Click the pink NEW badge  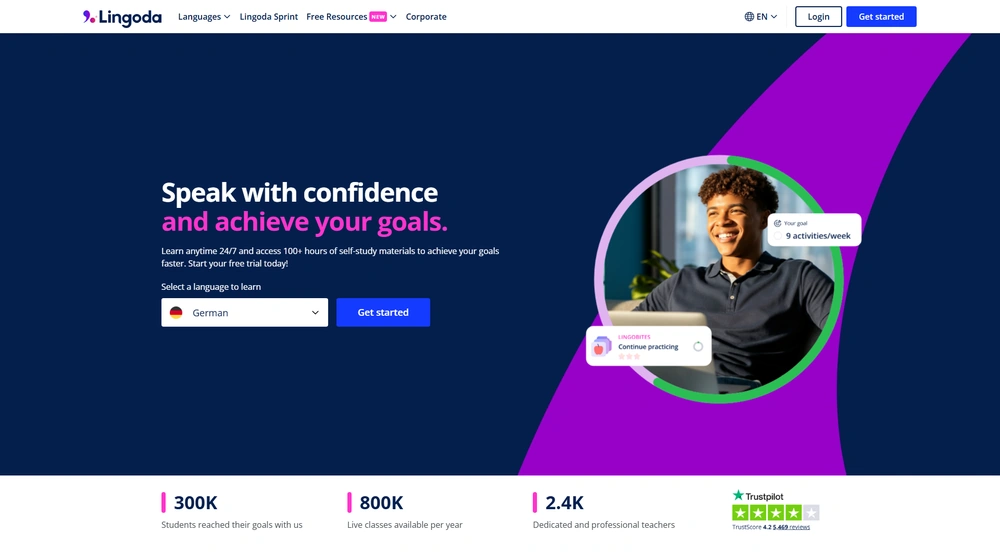378,17
